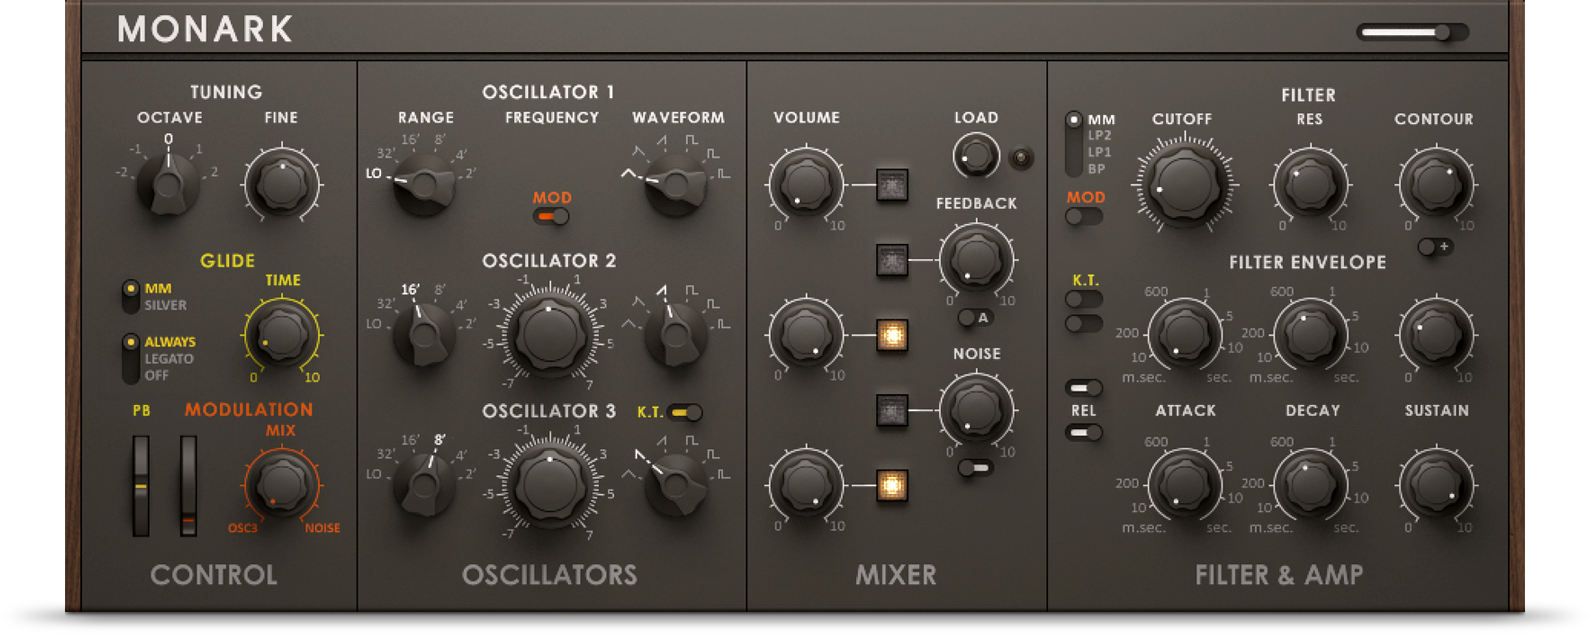Screen dimensions: 1590x634
Task: Click the modulation wheel beside PB
Action: pyautogui.click(x=188, y=486)
